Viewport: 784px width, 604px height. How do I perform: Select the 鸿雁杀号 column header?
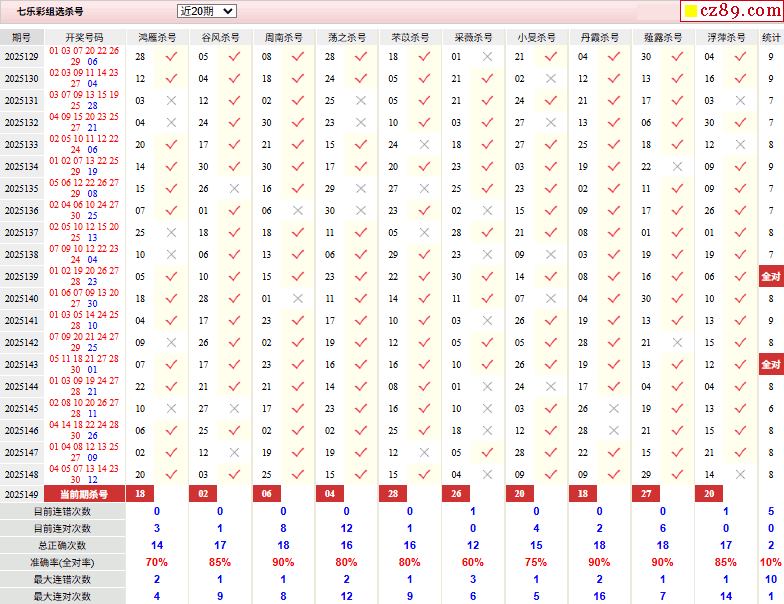click(156, 37)
